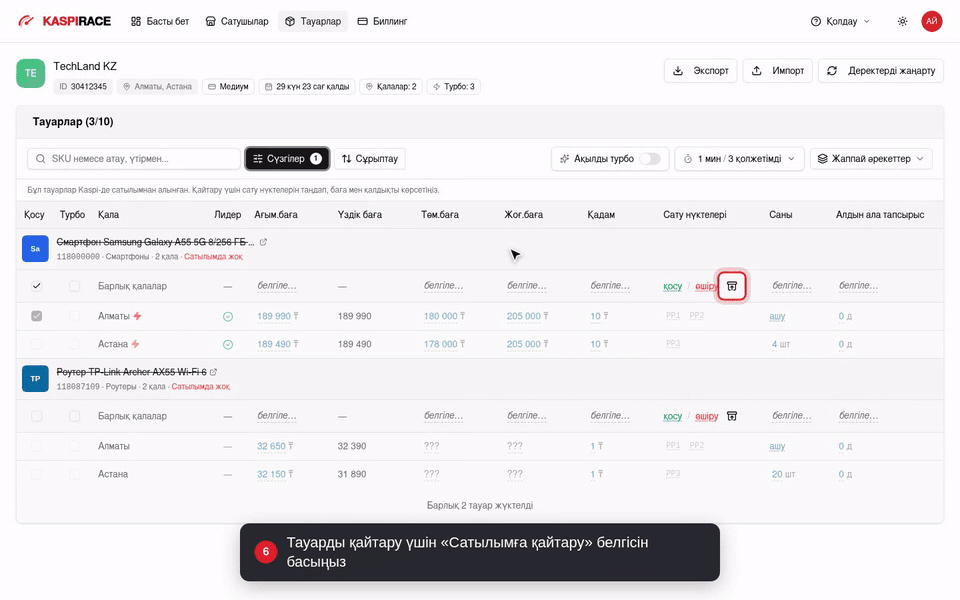
Task: Click the Турбо: 3 chip under the store name
Action: [454, 87]
